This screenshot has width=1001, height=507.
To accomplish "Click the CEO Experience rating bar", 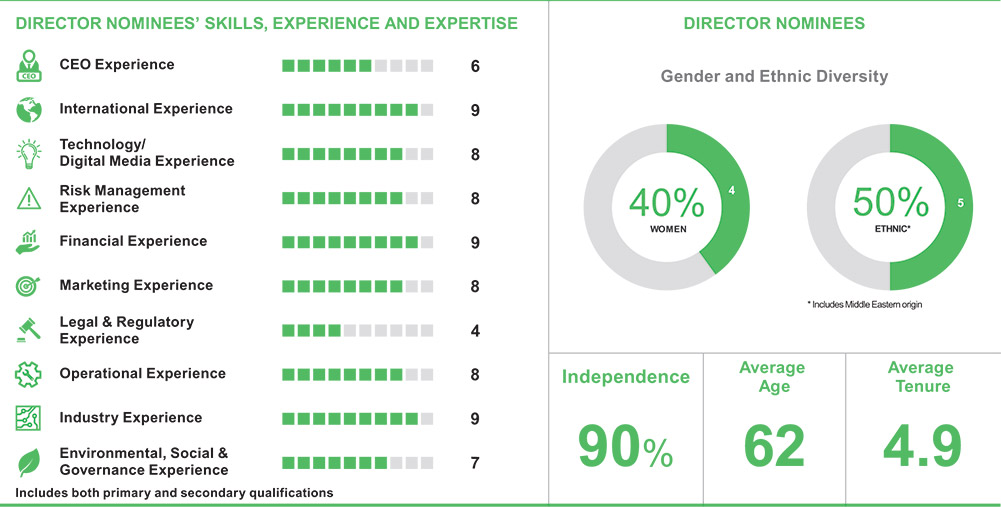I will [x=357, y=66].
